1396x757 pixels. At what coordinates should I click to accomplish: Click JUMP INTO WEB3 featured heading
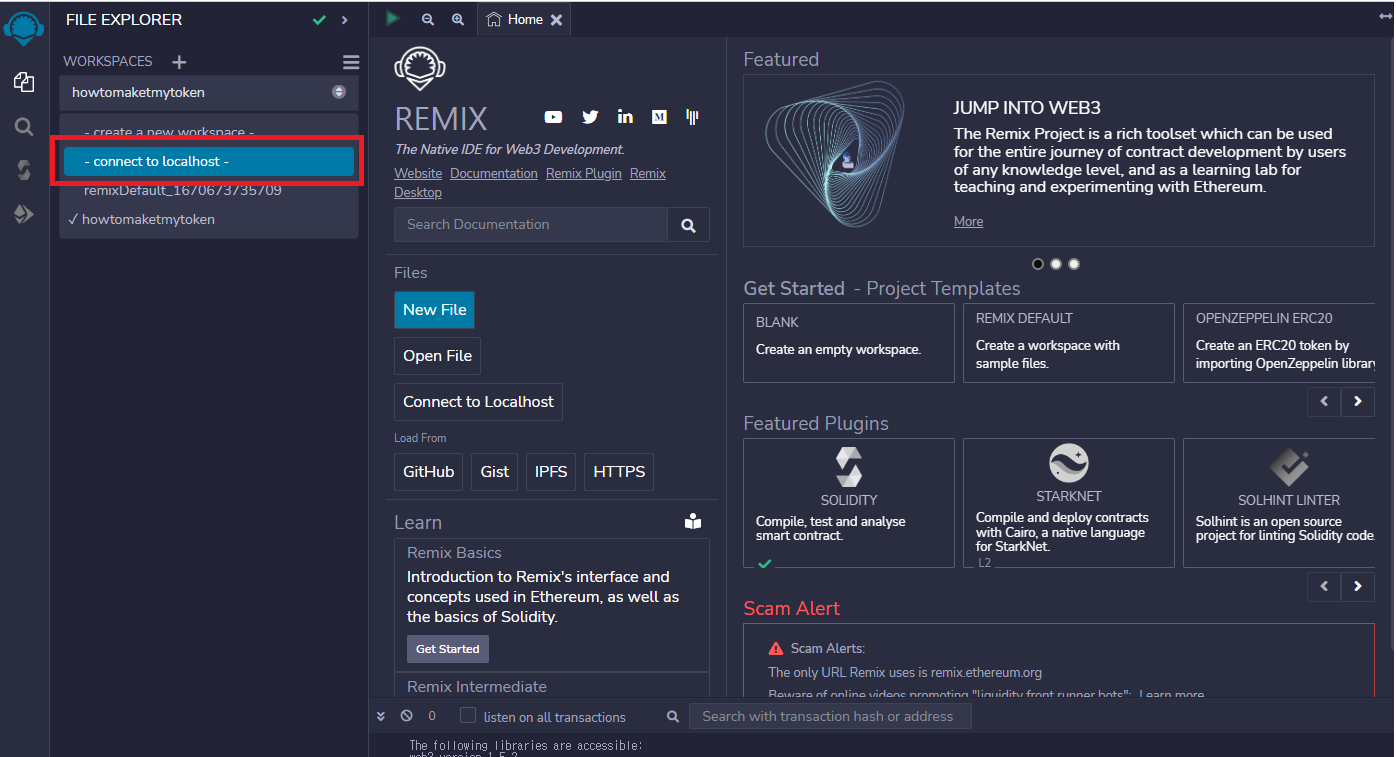click(x=1027, y=108)
